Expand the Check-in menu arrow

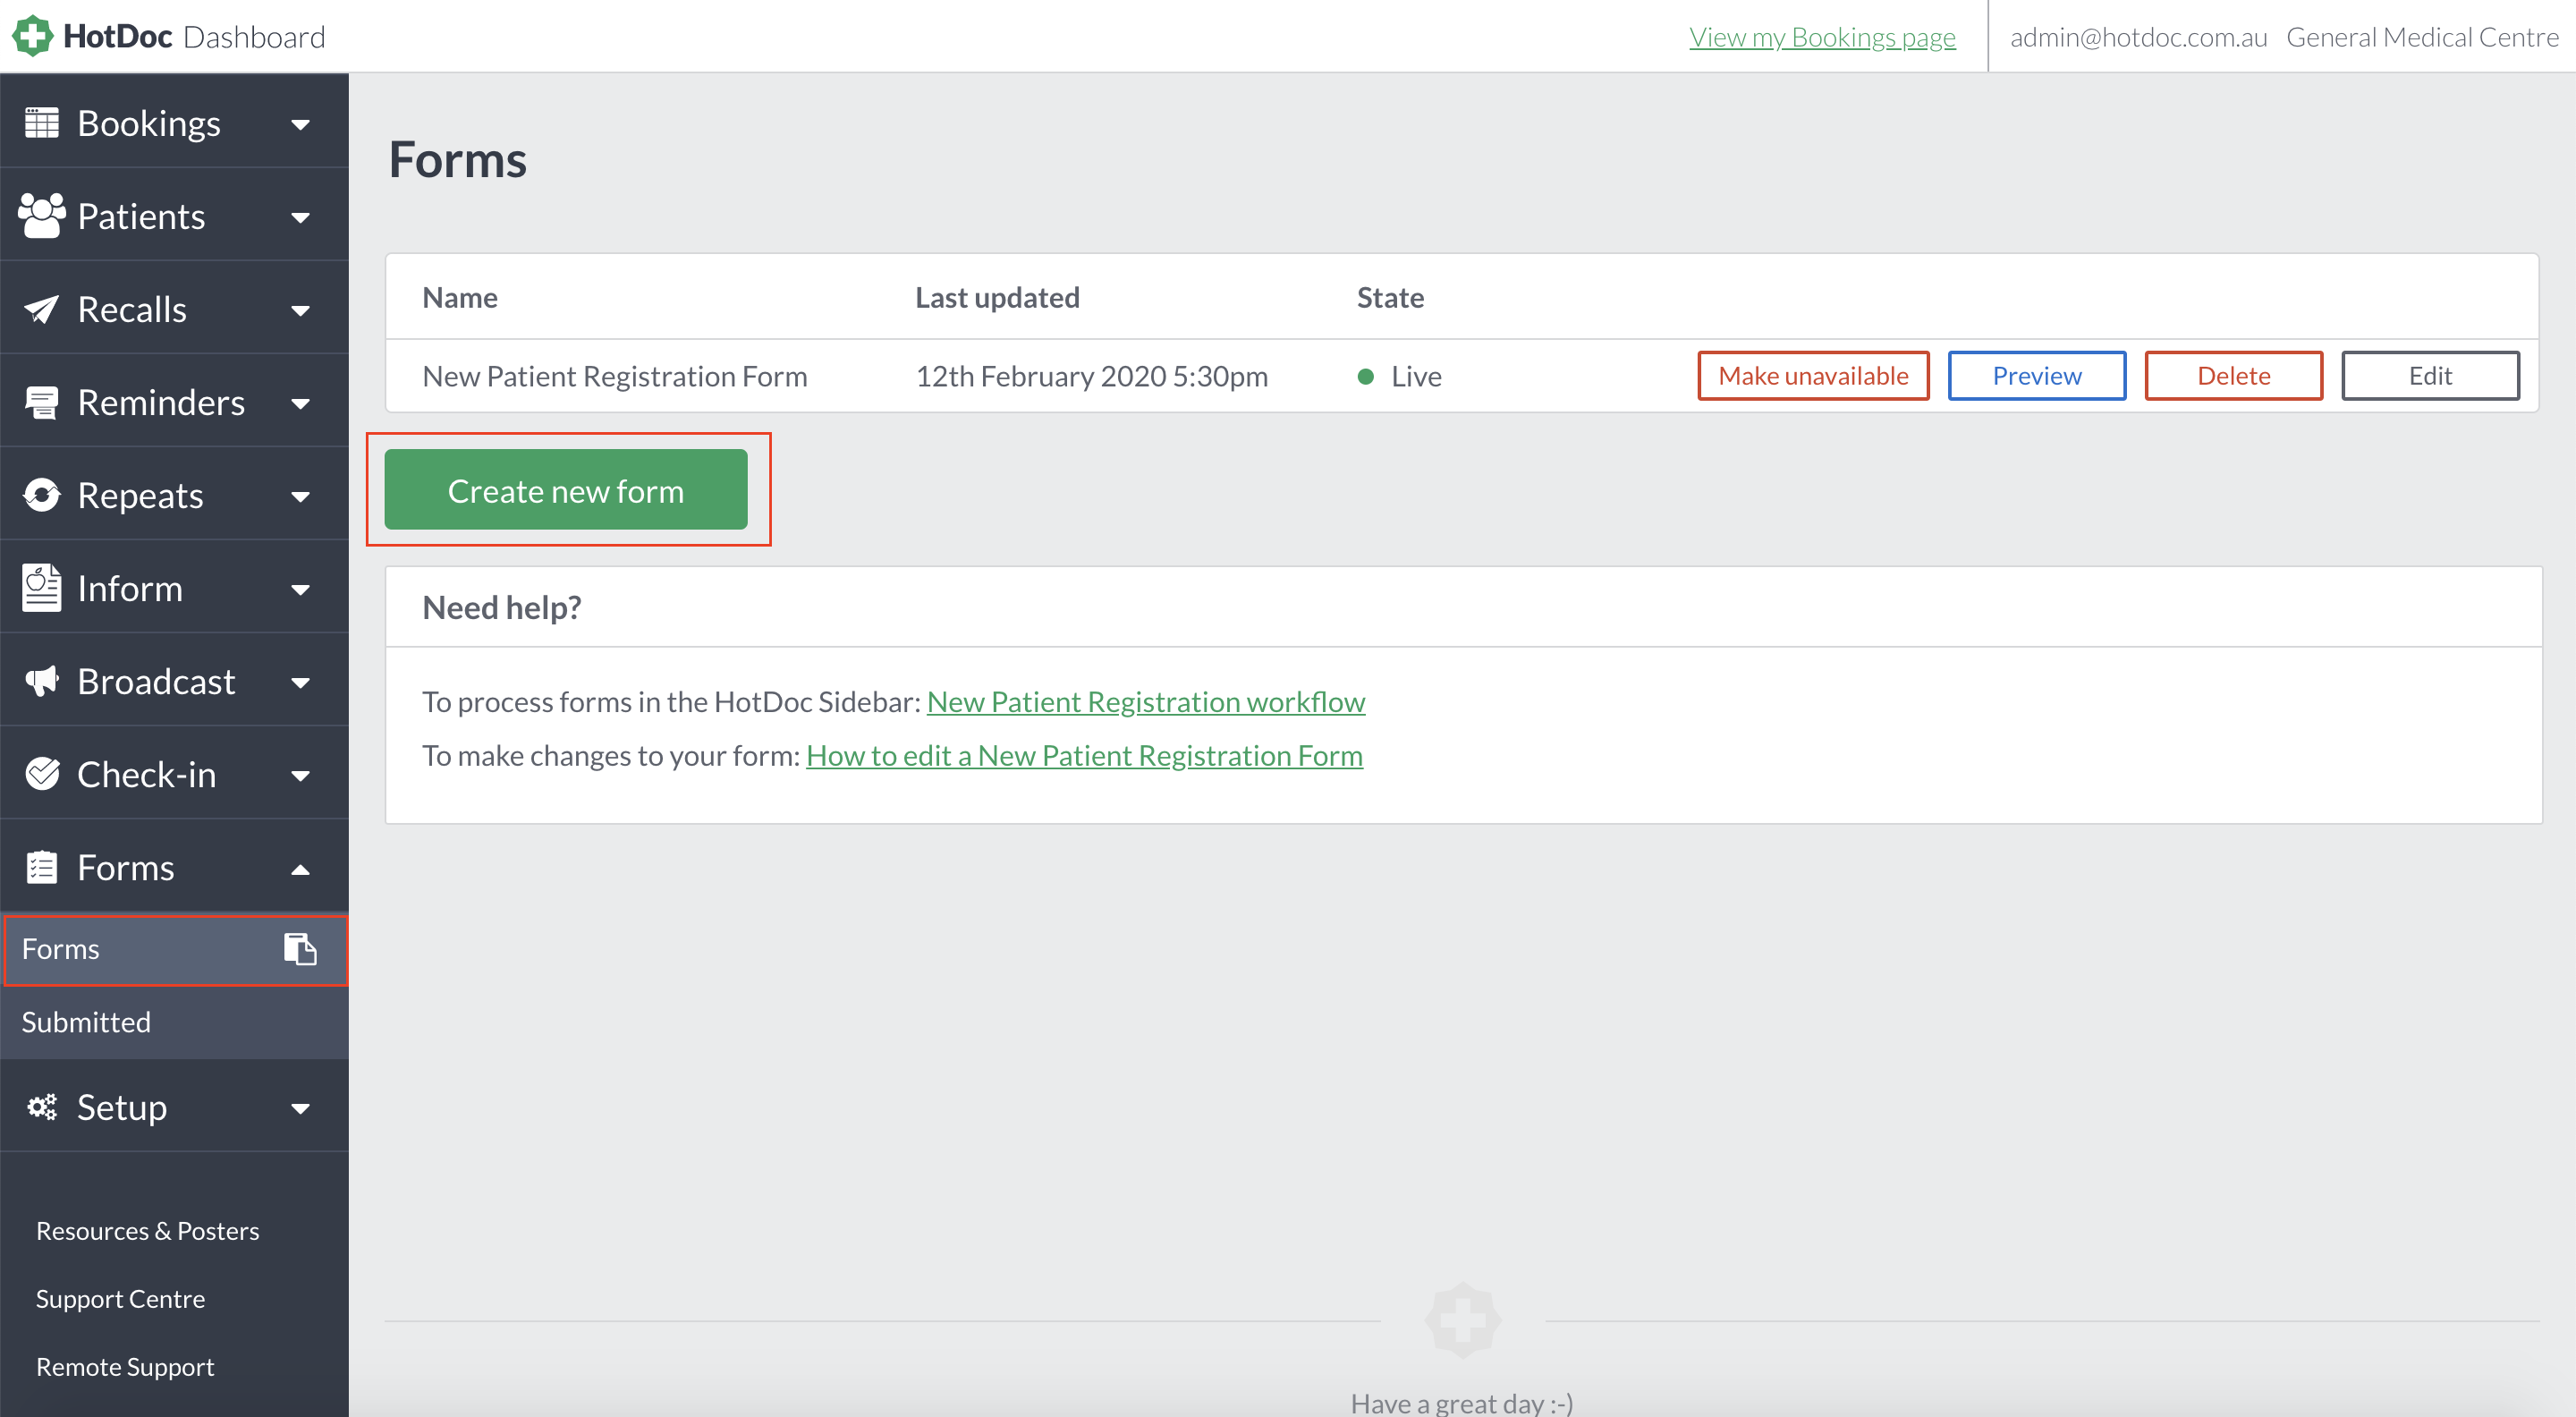300,776
